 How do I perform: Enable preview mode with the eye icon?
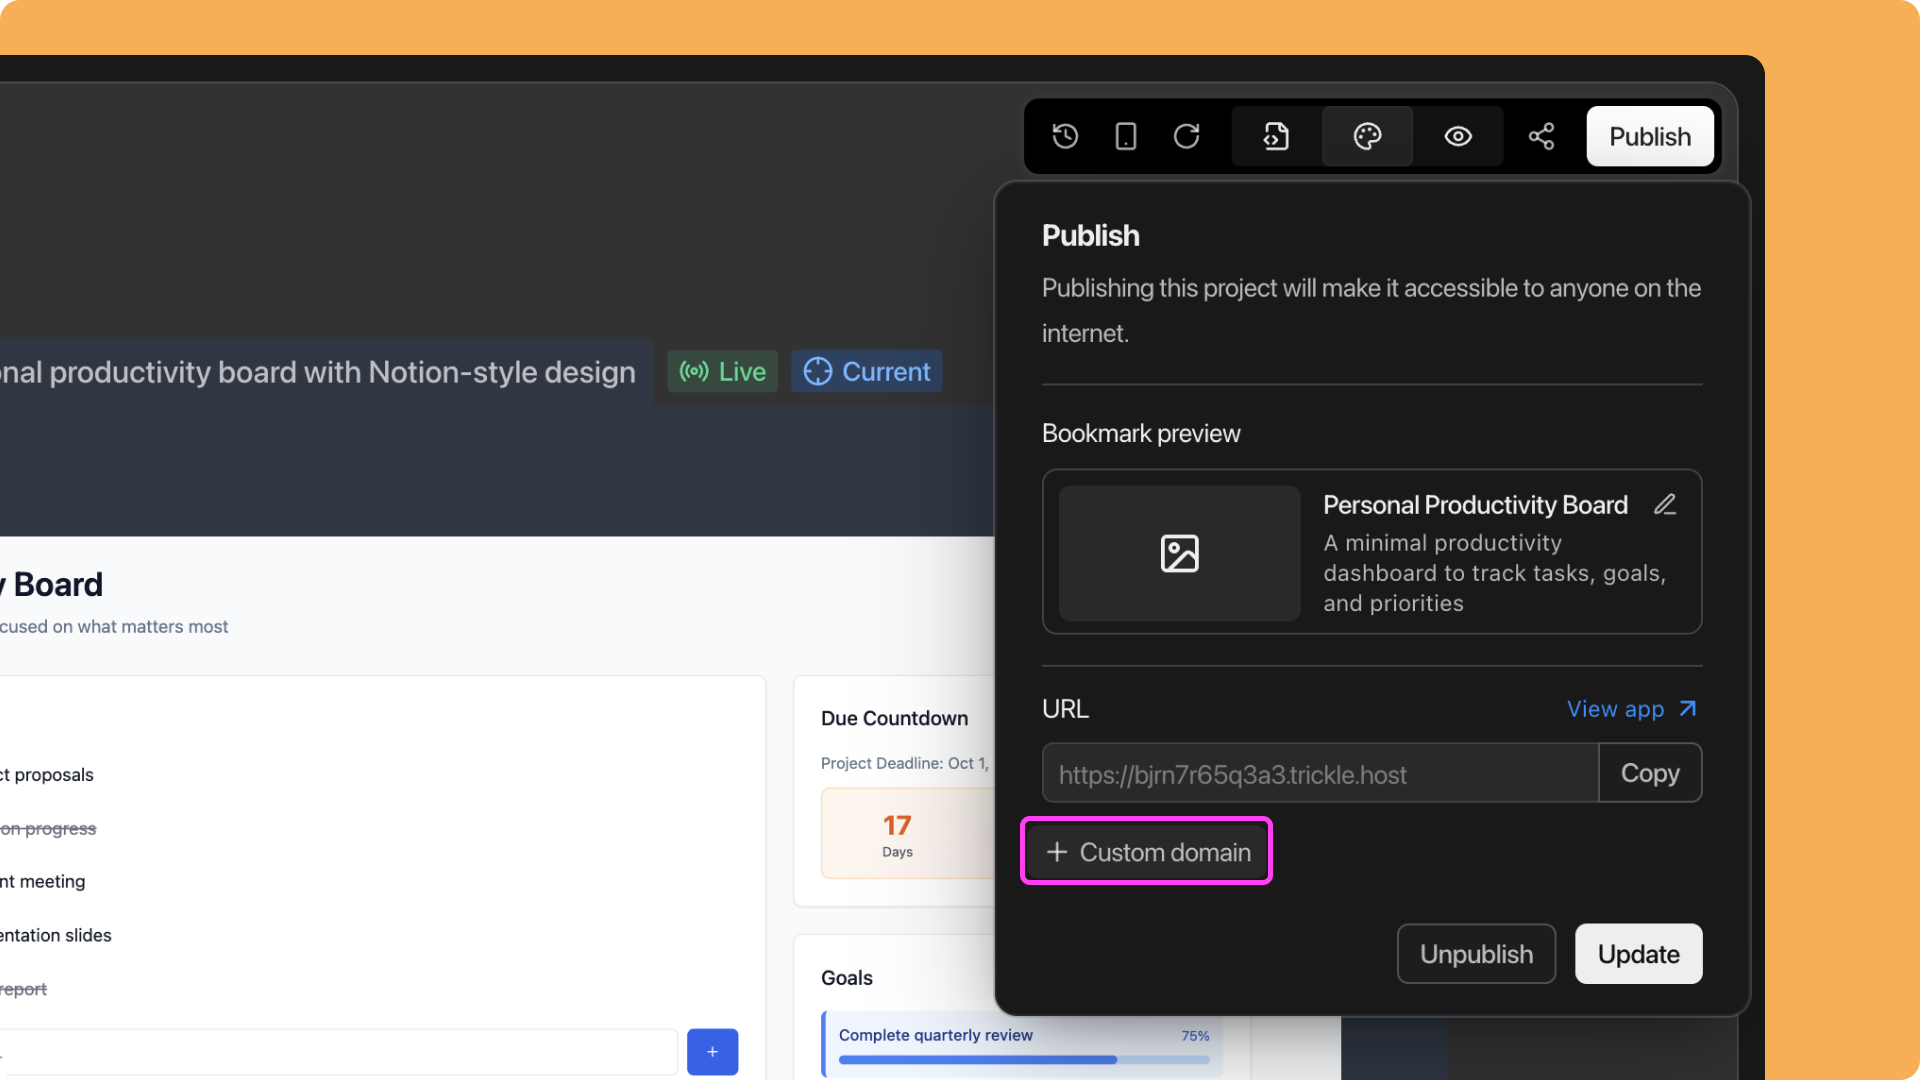(1457, 136)
